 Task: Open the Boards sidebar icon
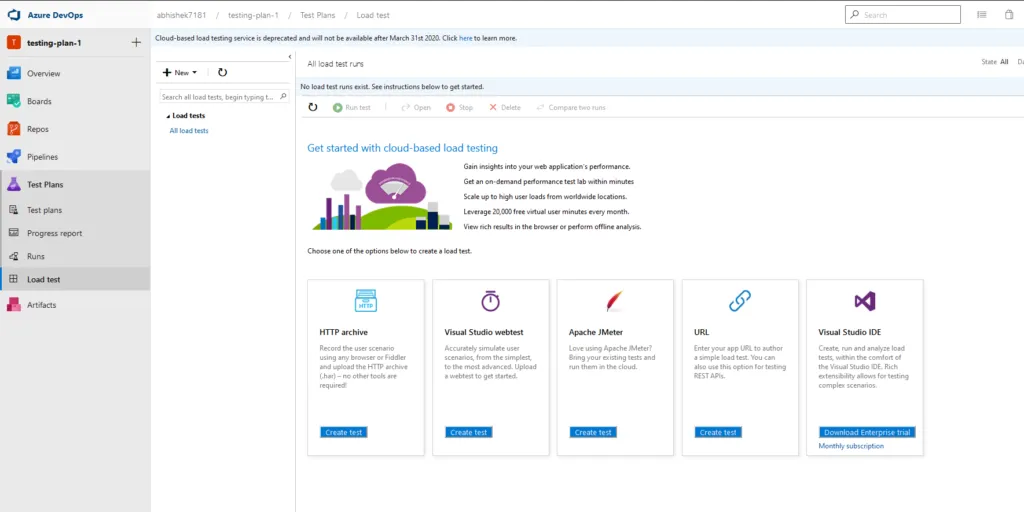pos(14,101)
